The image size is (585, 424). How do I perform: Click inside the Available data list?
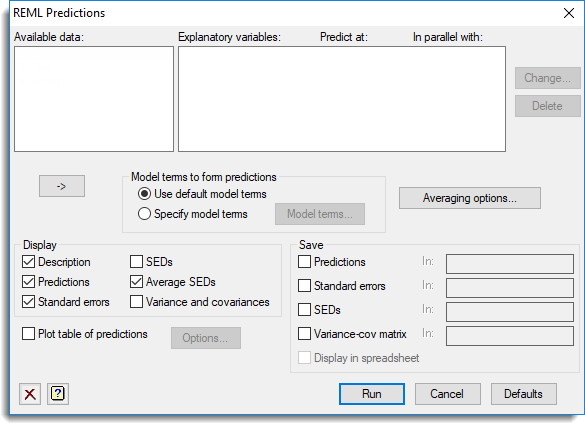point(94,99)
